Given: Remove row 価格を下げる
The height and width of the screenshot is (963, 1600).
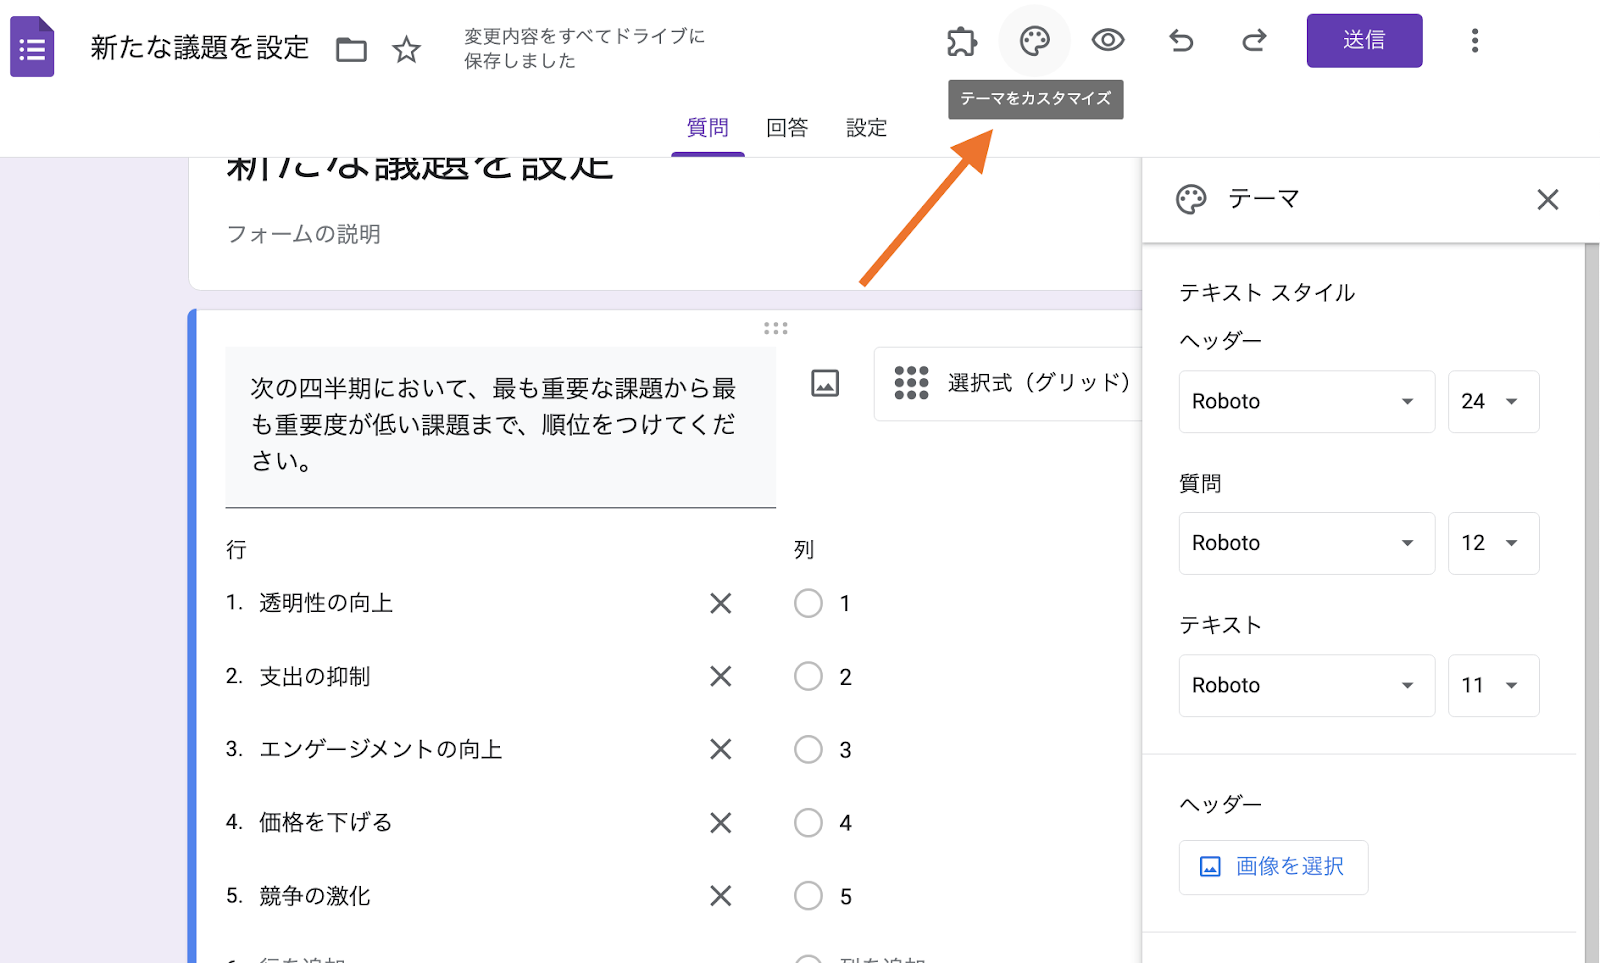Looking at the screenshot, I should point(721,823).
